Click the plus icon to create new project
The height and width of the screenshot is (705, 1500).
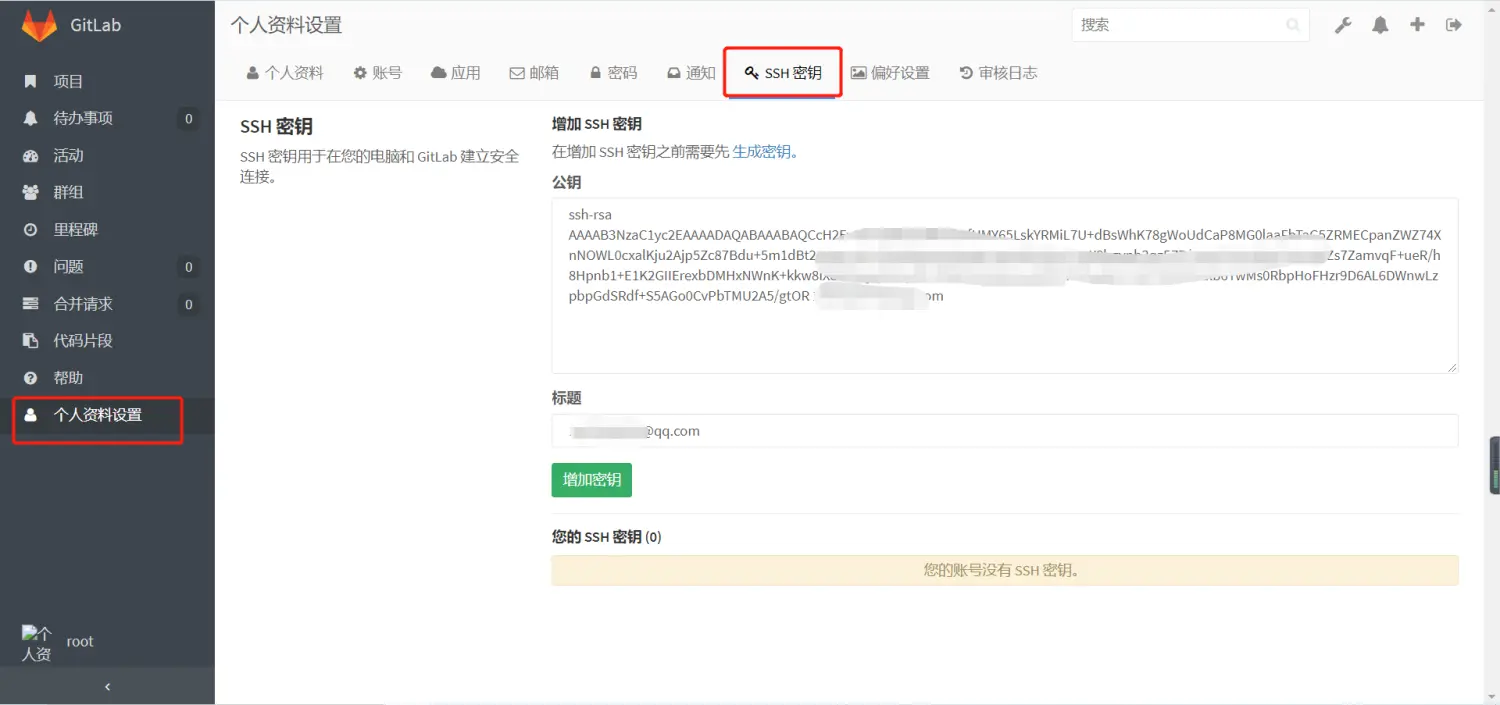(x=1417, y=24)
